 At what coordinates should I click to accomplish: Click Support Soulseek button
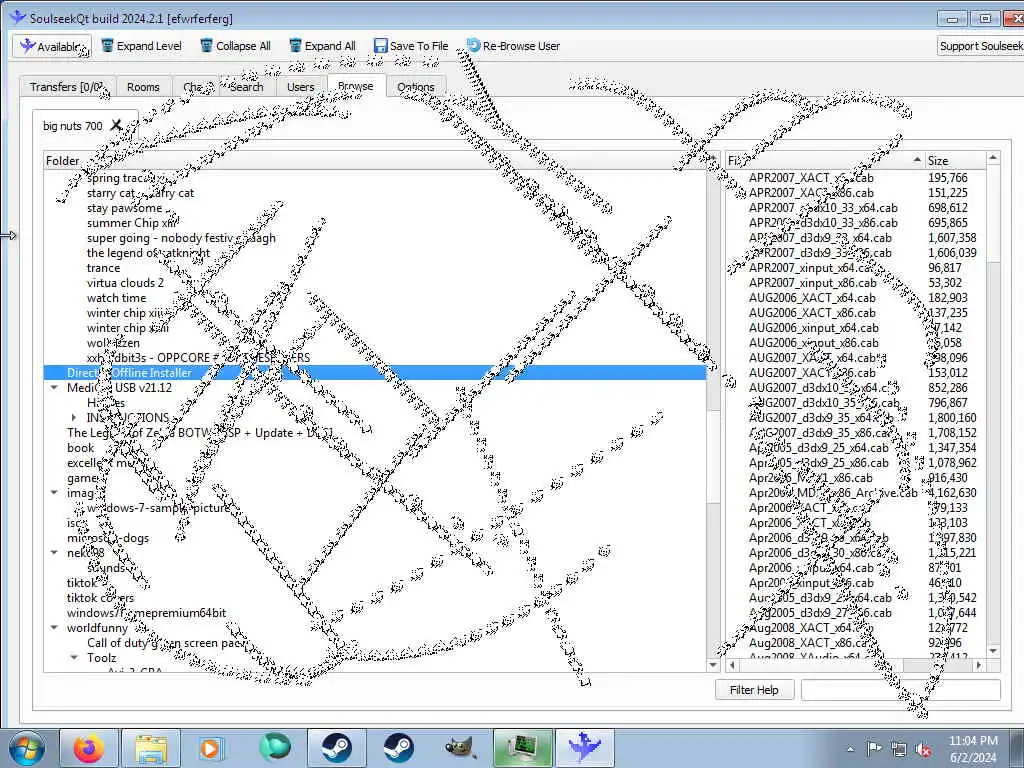coord(981,46)
